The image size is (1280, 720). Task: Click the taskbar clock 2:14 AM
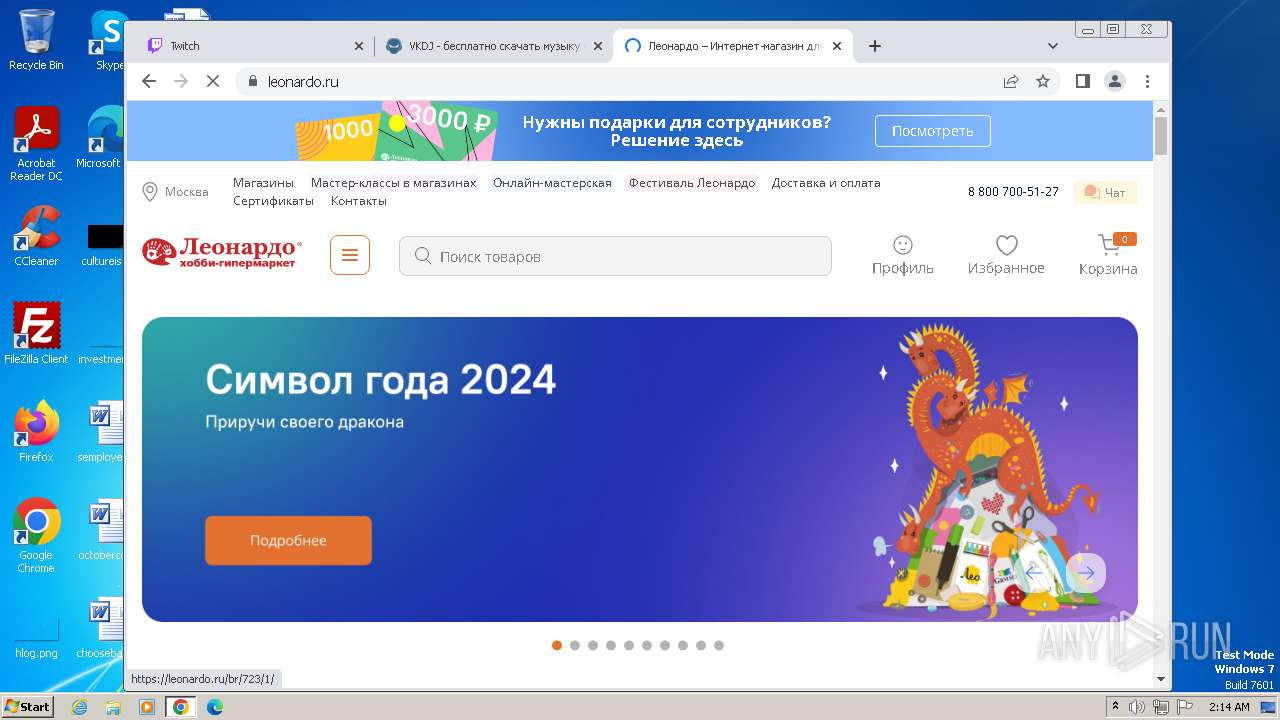tap(1229, 707)
